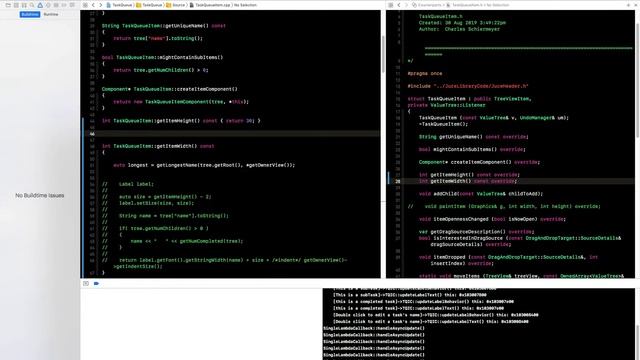The width and height of the screenshot is (640, 360).
Task: Open the Project navigator folder icon
Action: point(8,5)
